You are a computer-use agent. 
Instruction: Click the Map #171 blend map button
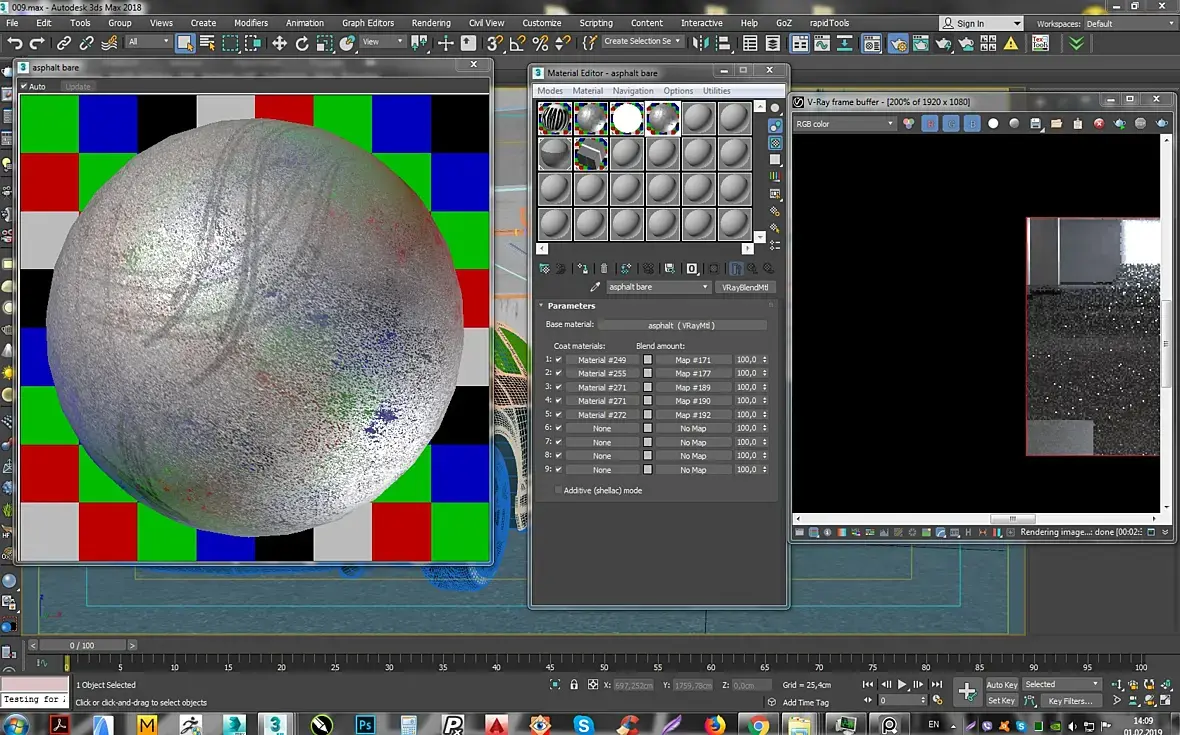pyautogui.click(x=692, y=360)
